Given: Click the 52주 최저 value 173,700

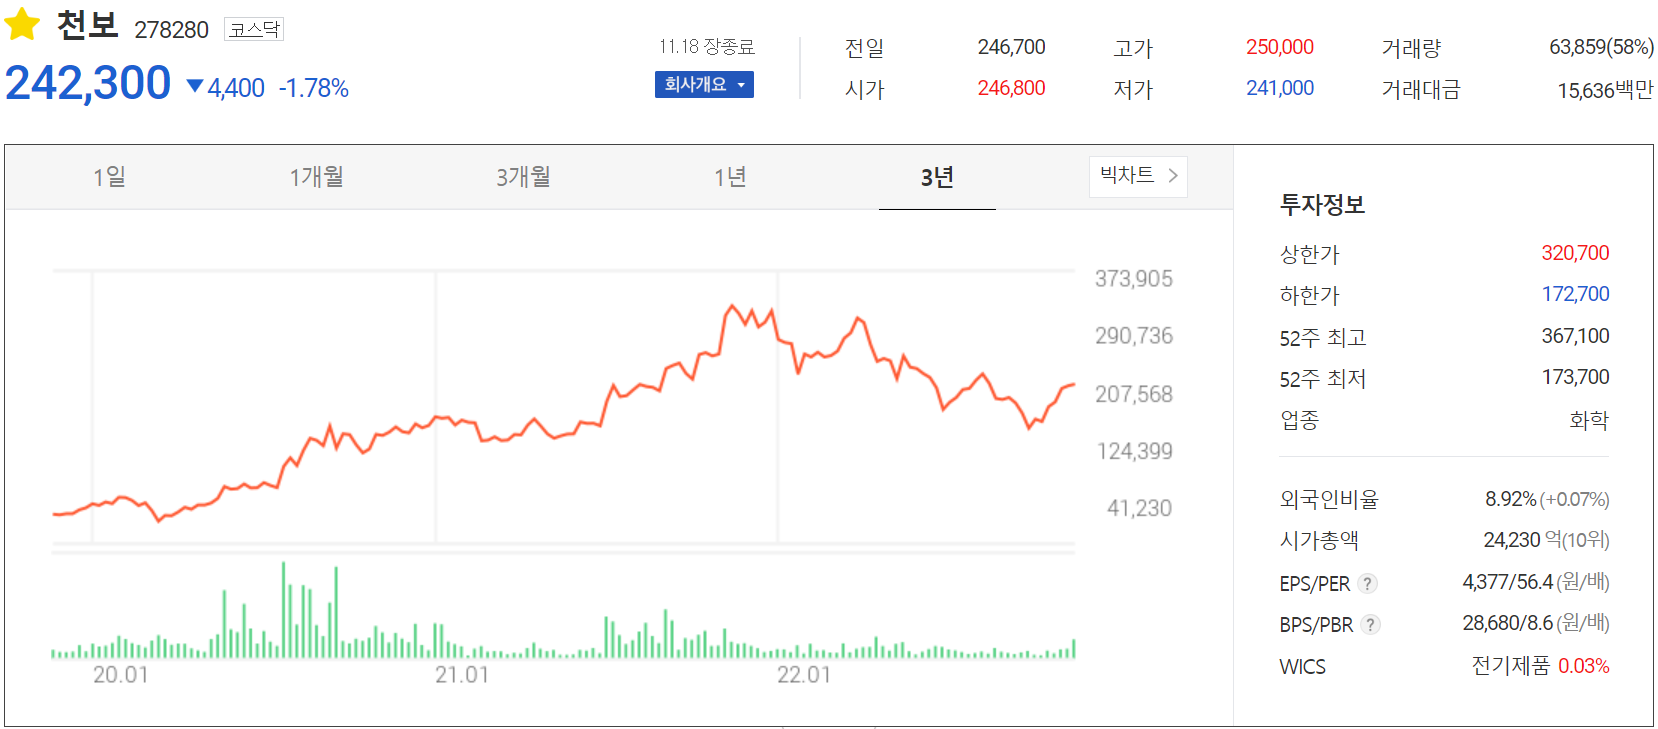Looking at the screenshot, I should 1575,377.
